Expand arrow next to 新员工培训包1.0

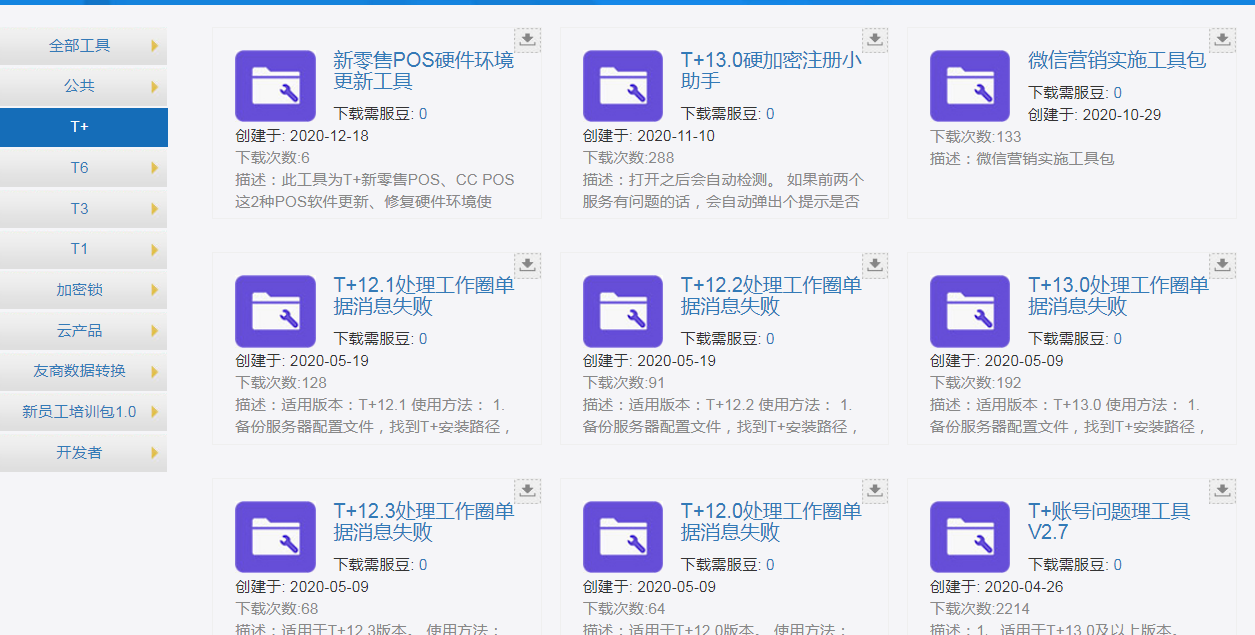[155, 412]
